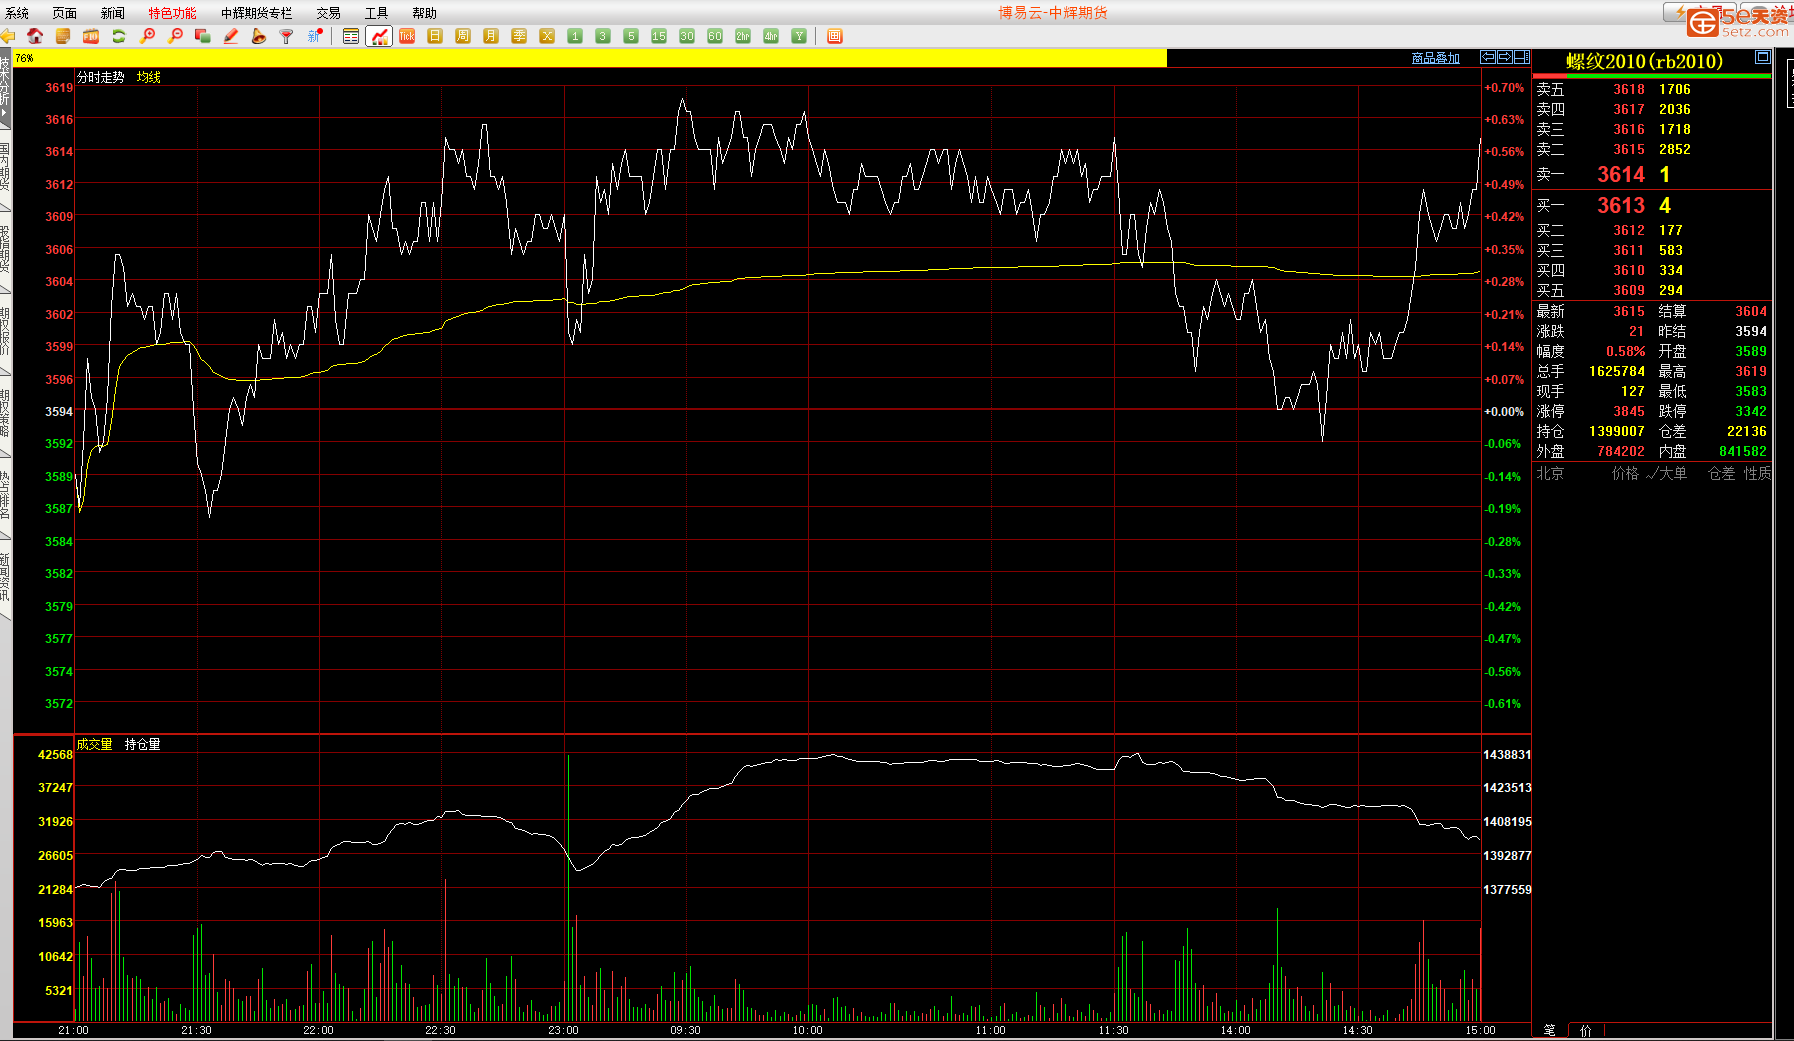Click the red-green buy/sell ratio bar
Screen dimensions: 1794x1041
pyautogui.click(x=1652, y=75)
